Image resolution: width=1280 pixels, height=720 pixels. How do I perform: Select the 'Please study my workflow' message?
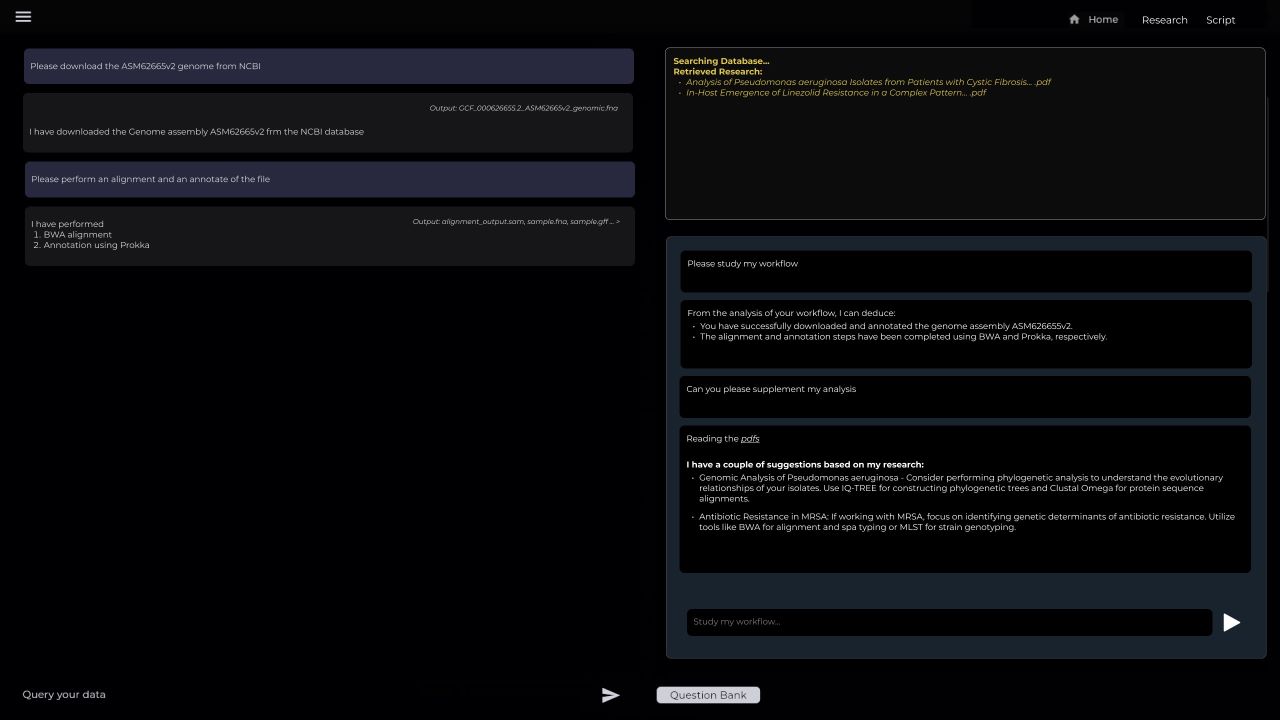pyautogui.click(x=965, y=271)
